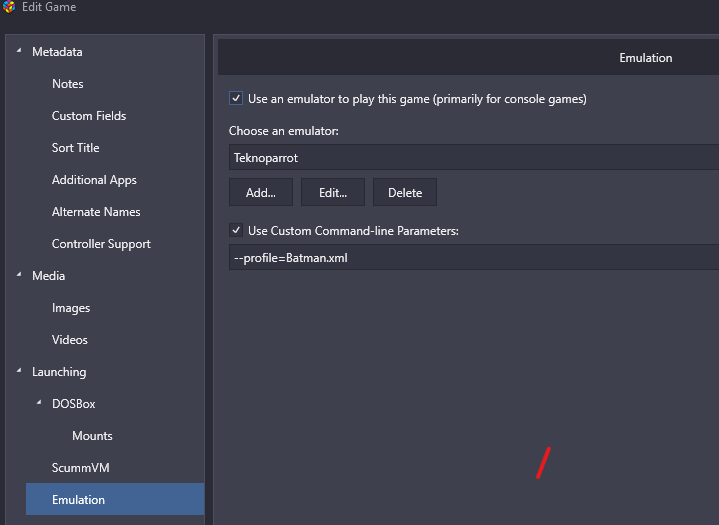Viewport: 719px width, 525px height.
Task: Collapse the Launching tree section
Action: [19, 371]
